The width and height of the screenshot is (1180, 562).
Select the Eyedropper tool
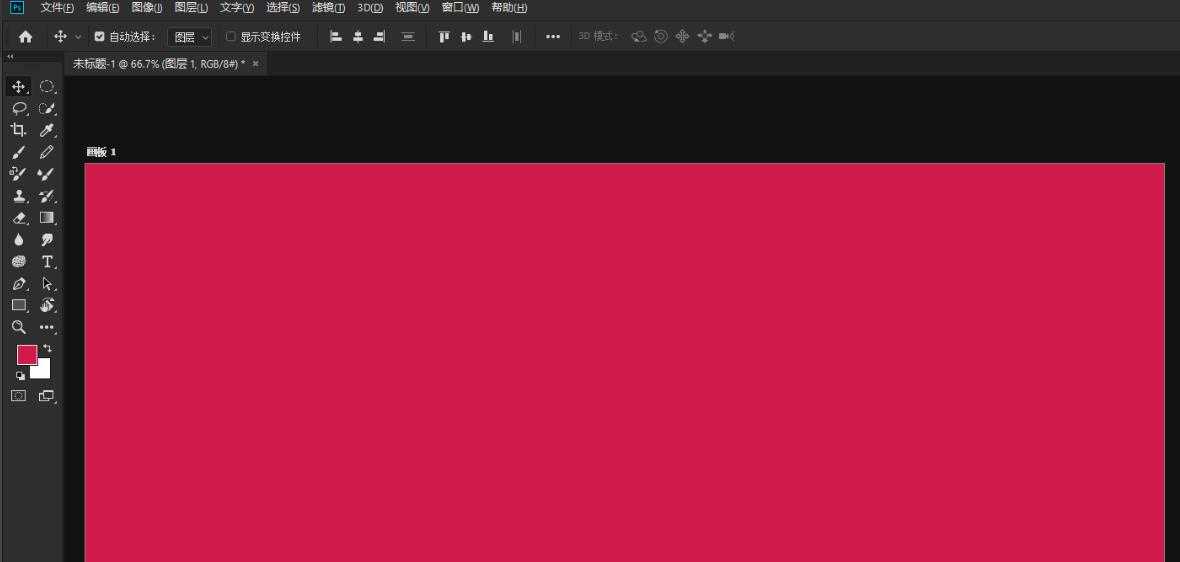point(46,130)
